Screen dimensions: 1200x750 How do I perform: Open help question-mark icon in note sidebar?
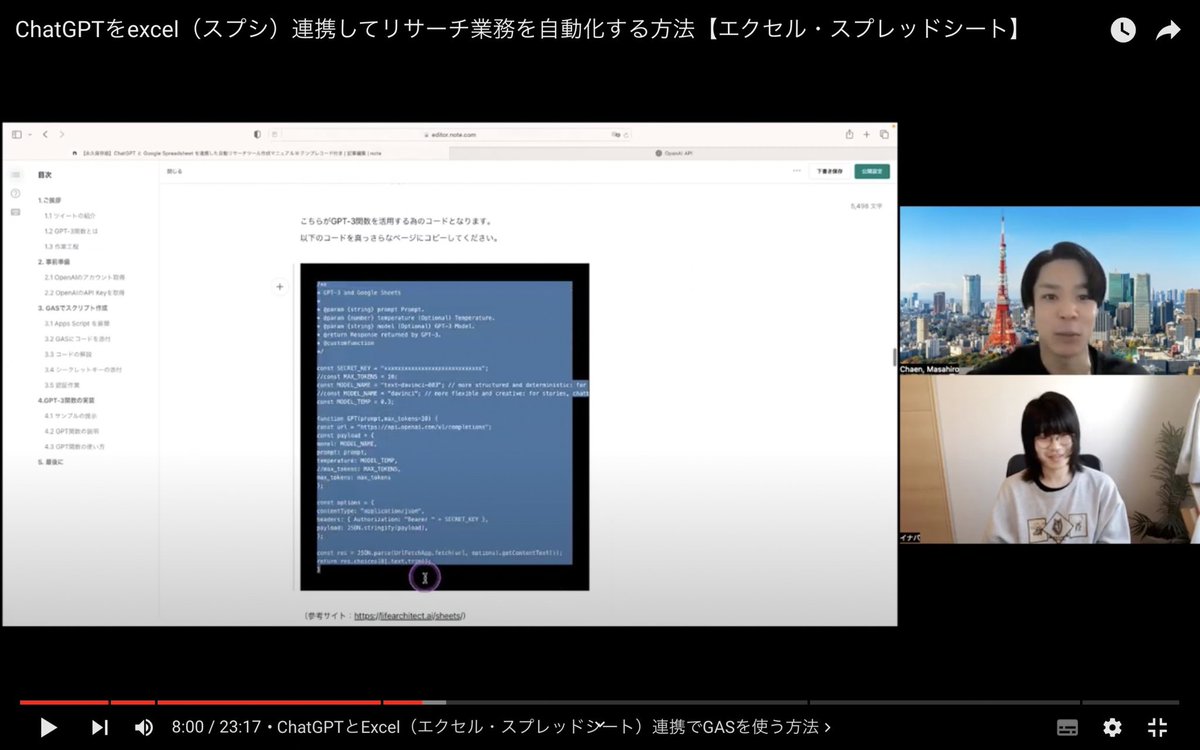15,193
